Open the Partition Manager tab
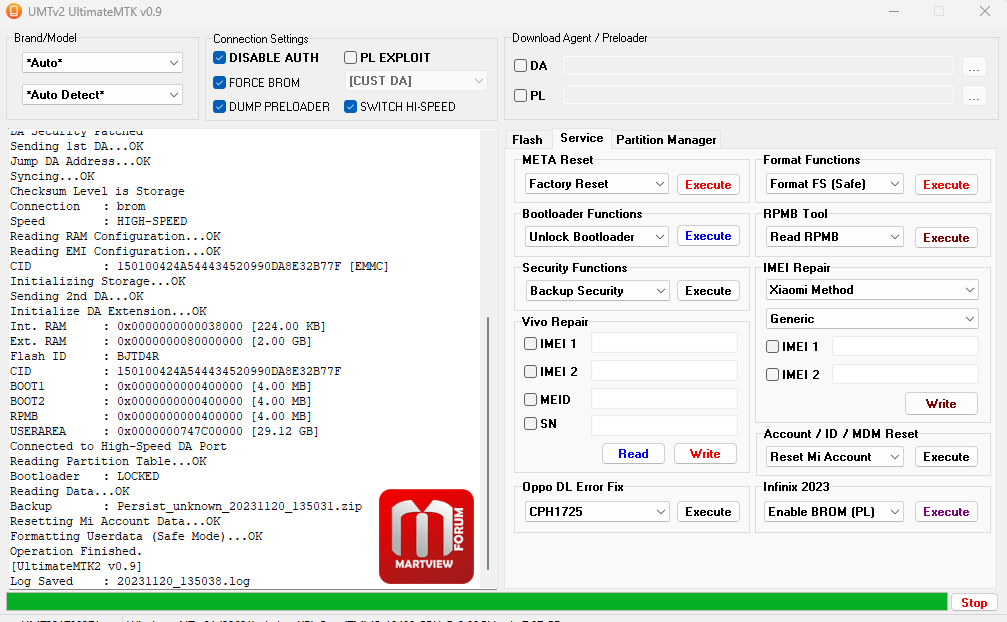 666,139
